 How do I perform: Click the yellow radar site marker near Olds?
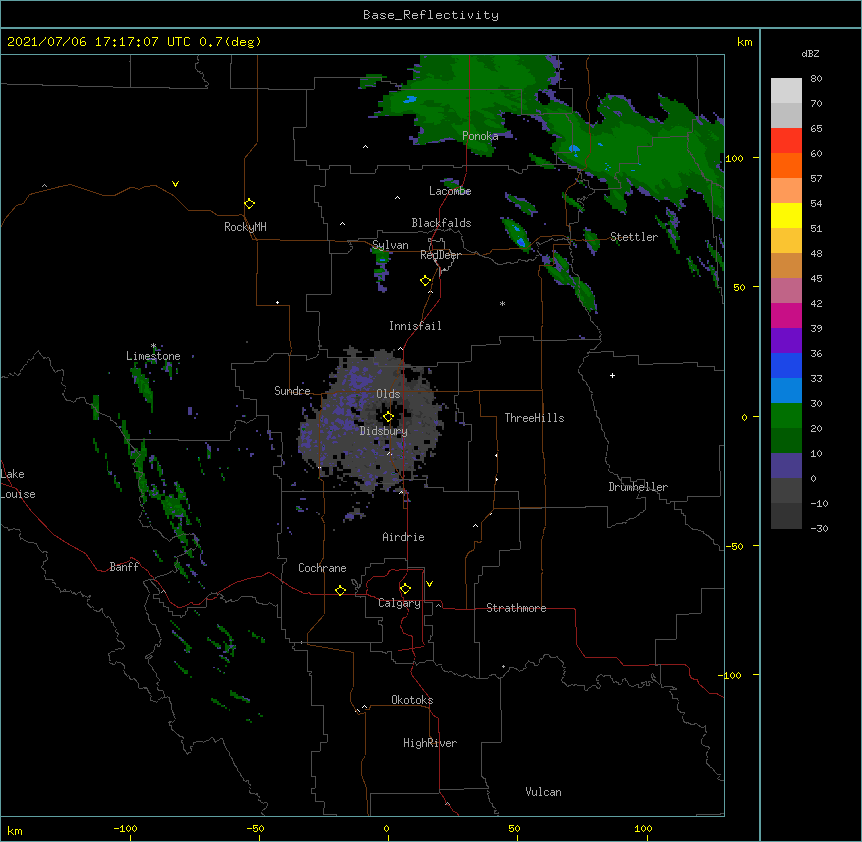388,417
